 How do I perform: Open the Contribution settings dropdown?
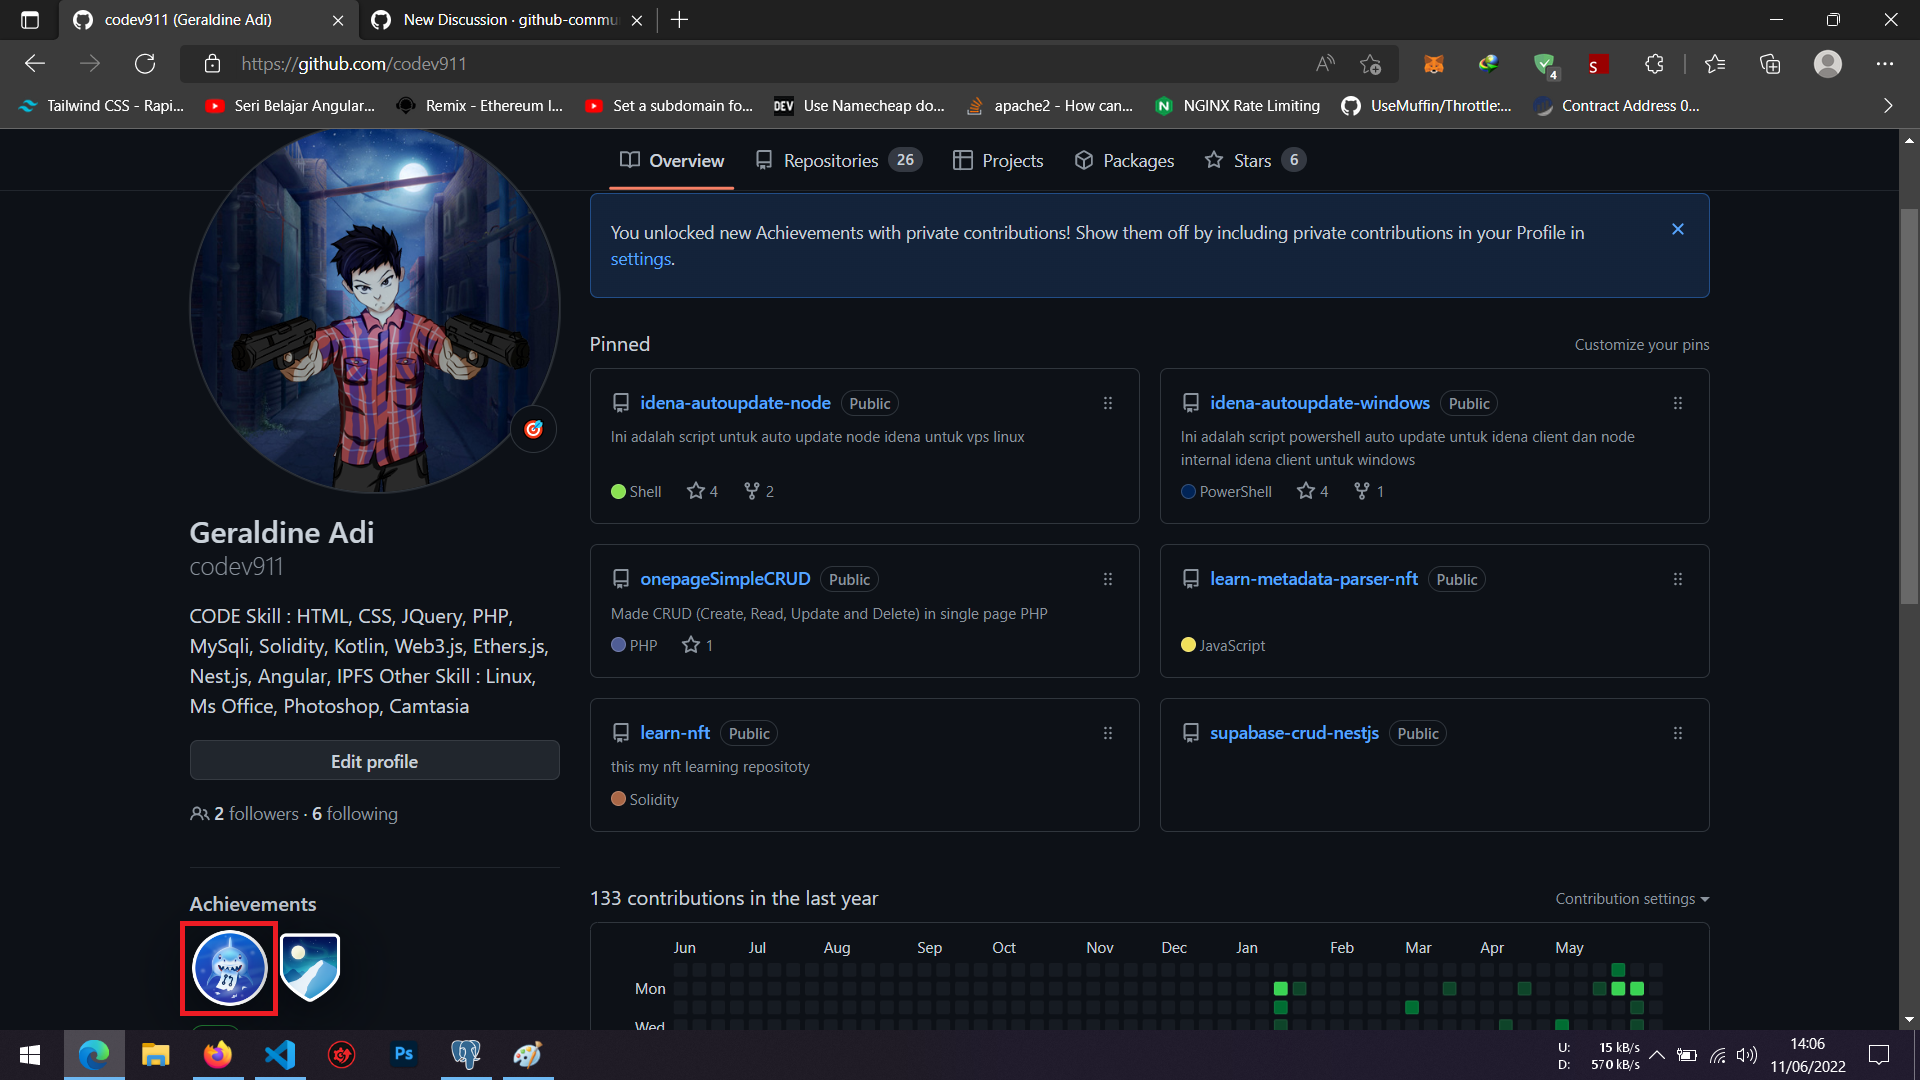click(1632, 898)
